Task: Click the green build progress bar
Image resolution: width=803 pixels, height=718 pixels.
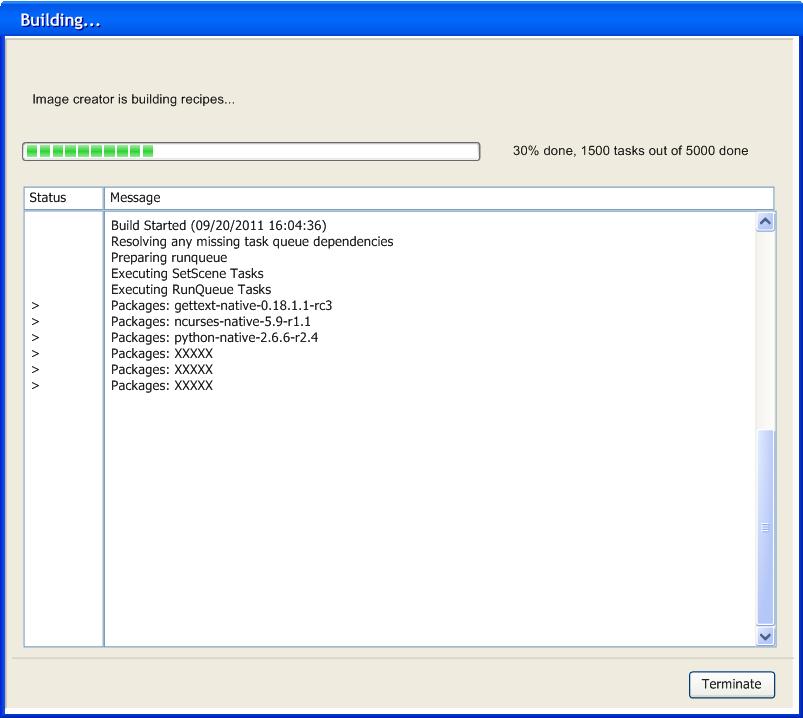Action: coord(251,151)
